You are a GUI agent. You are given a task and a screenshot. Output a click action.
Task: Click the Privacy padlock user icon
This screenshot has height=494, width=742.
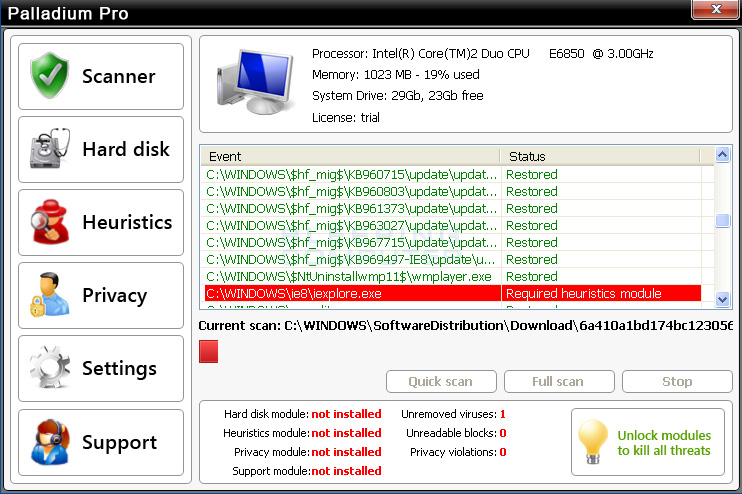coord(50,296)
